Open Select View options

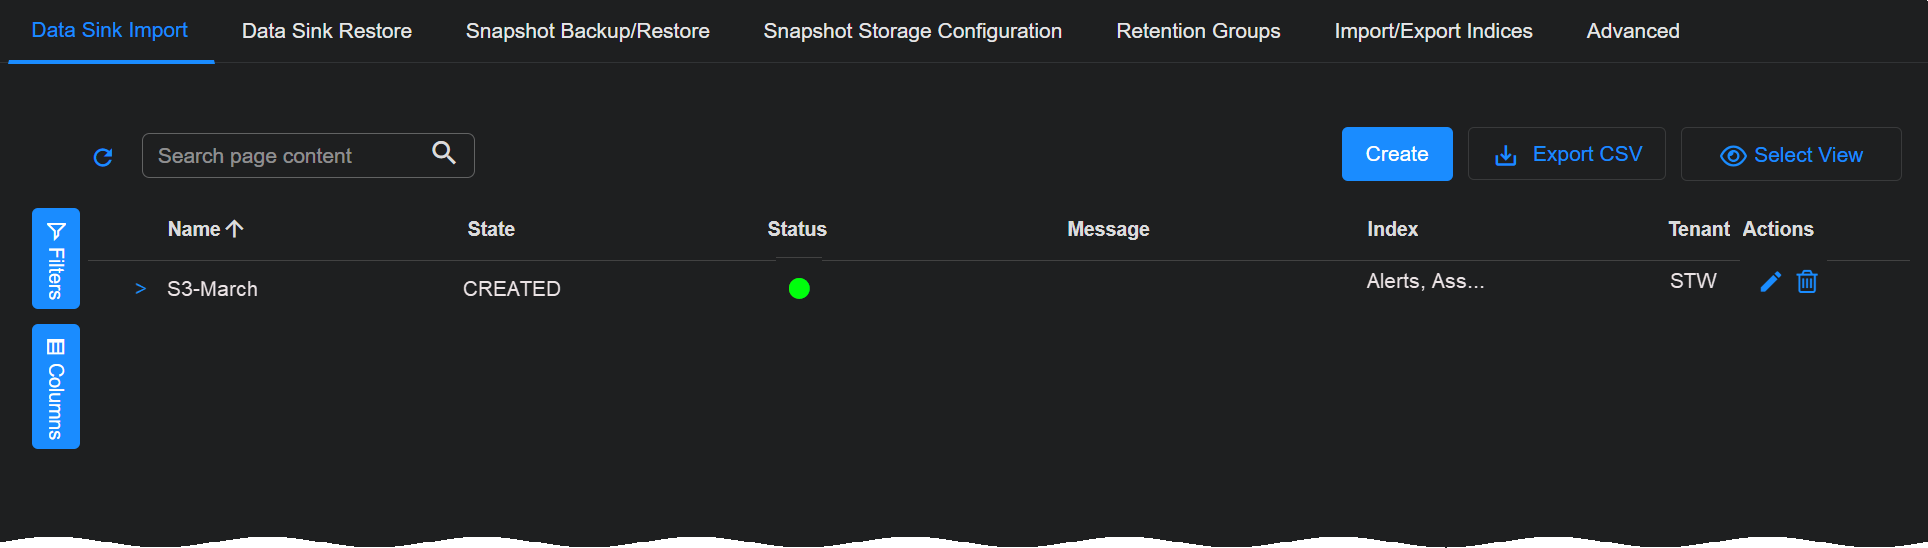click(1791, 155)
